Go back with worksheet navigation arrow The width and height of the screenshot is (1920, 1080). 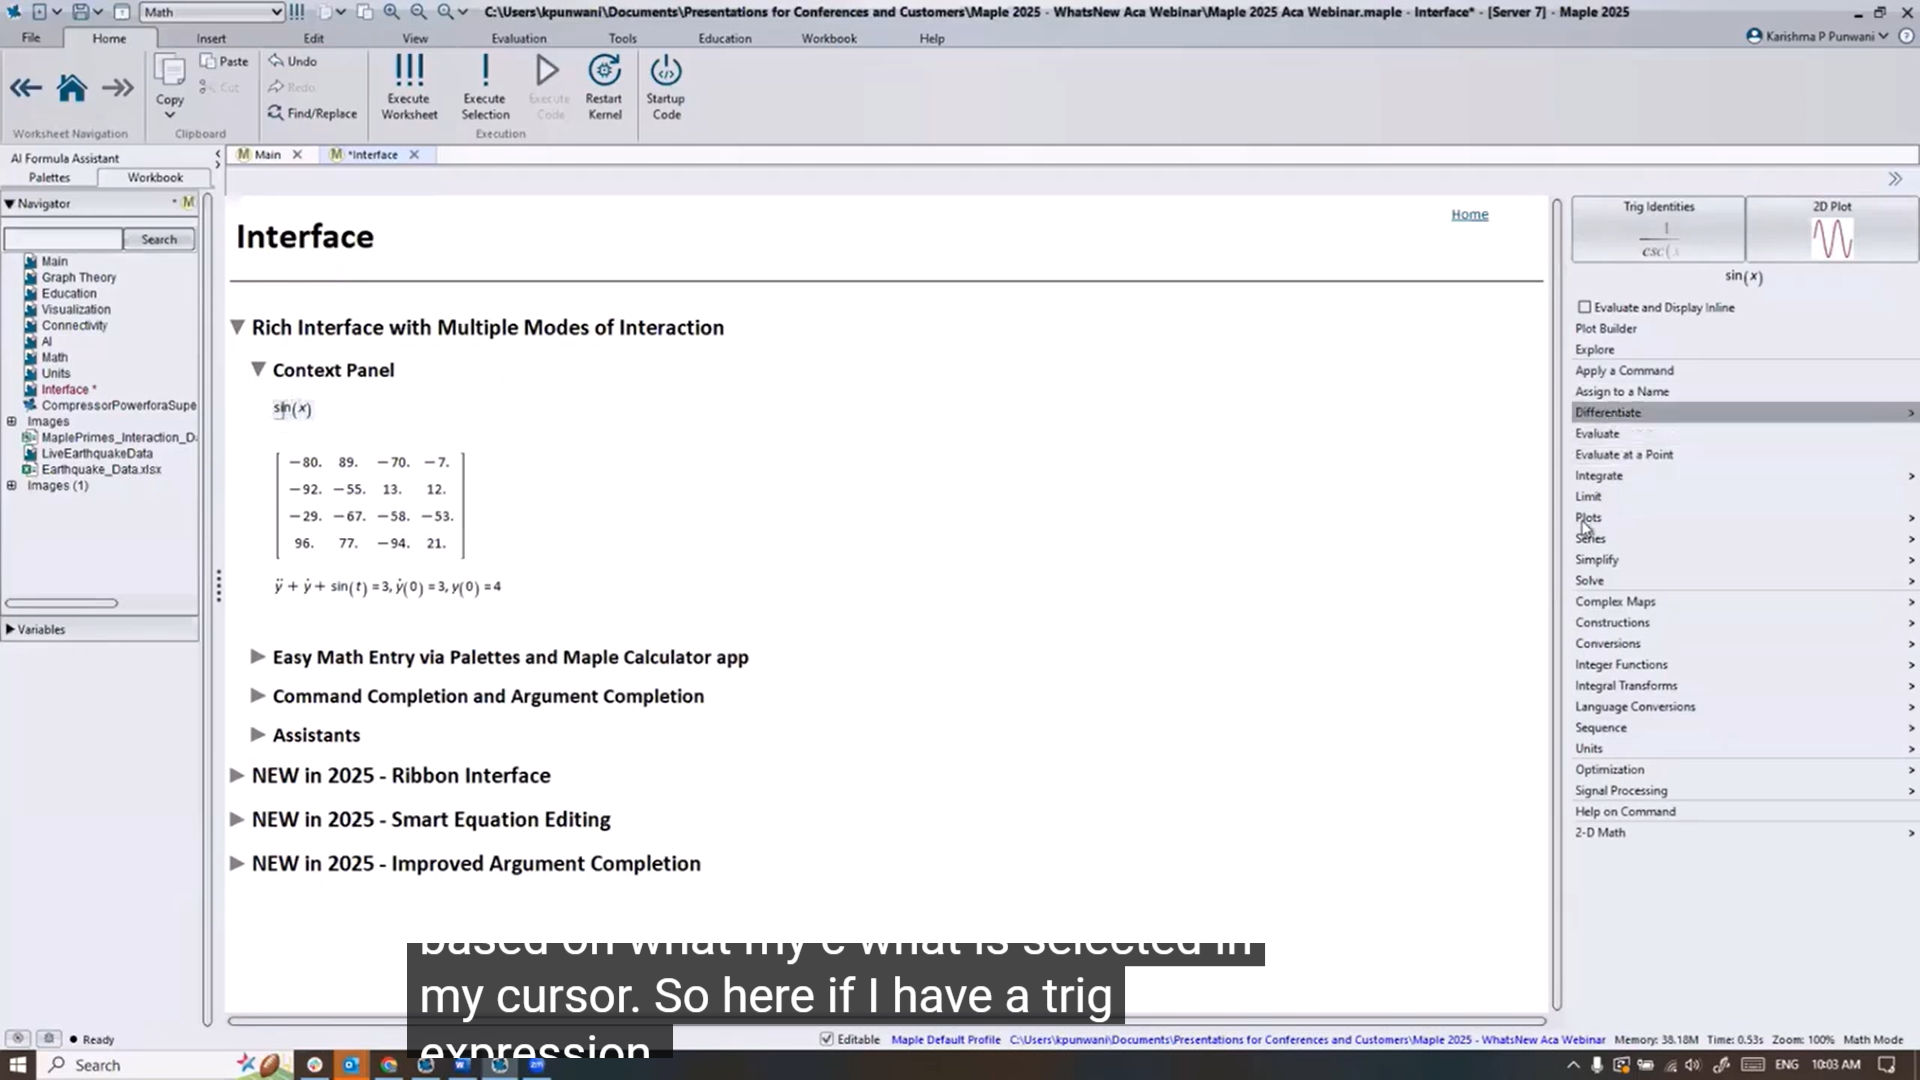click(25, 89)
